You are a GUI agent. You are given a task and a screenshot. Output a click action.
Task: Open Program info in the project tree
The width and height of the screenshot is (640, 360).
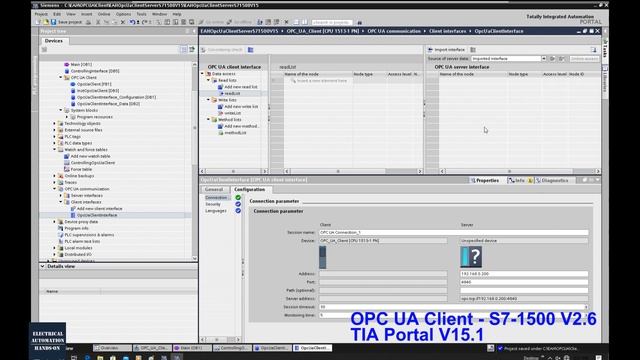pyautogui.click(x=76, y=228)
